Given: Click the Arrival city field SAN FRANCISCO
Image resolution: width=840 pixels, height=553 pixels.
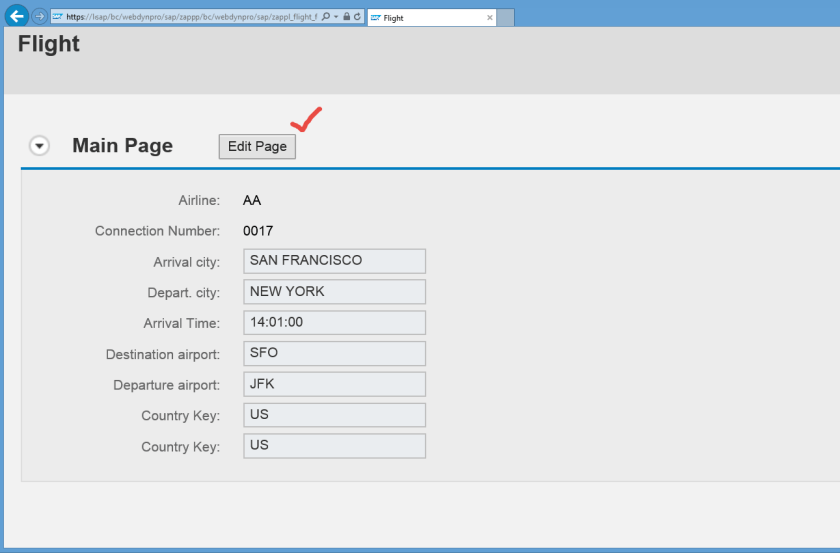Looking at the screenshot, I should pos(334,261).
